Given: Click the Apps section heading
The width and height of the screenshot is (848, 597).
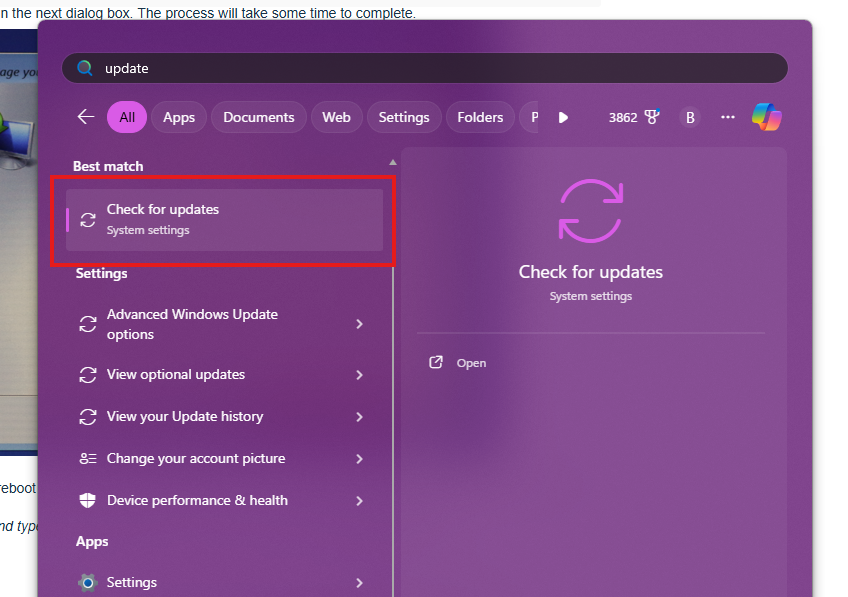Looking at the screenshot, I should tap(92, 541).
